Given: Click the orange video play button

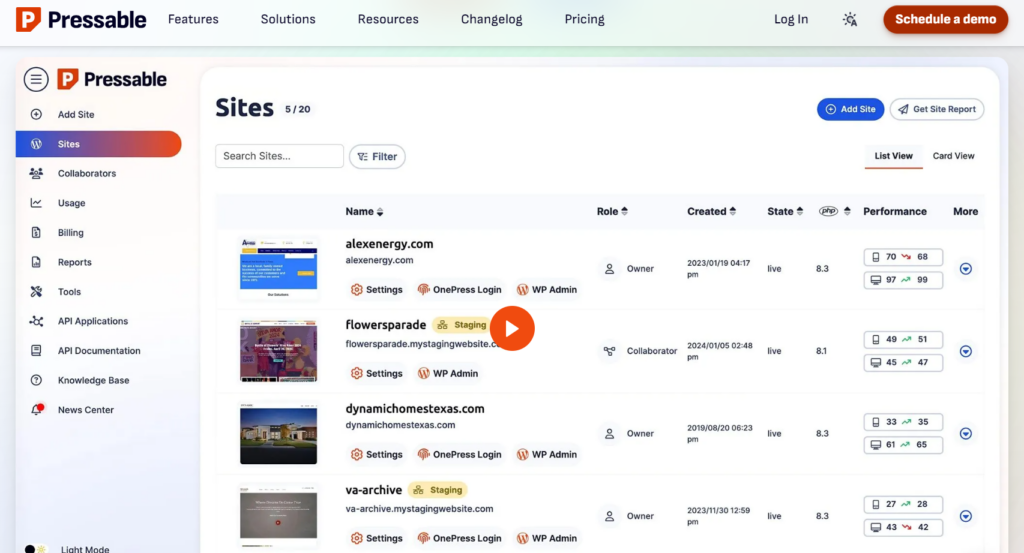Looking at the screenshot, I should (512, 328).
